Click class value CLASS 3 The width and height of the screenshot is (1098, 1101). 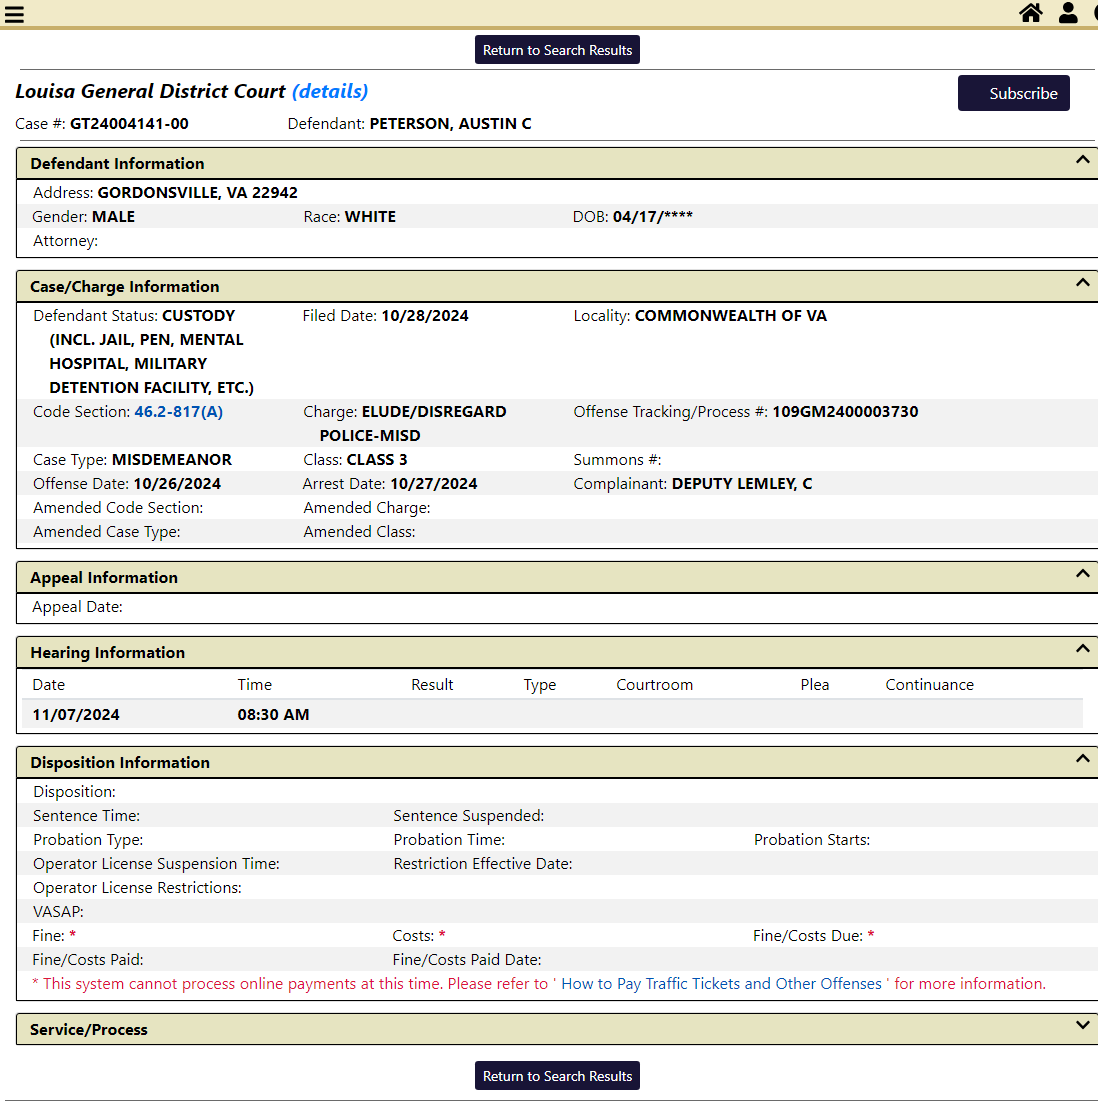point(377,460)
